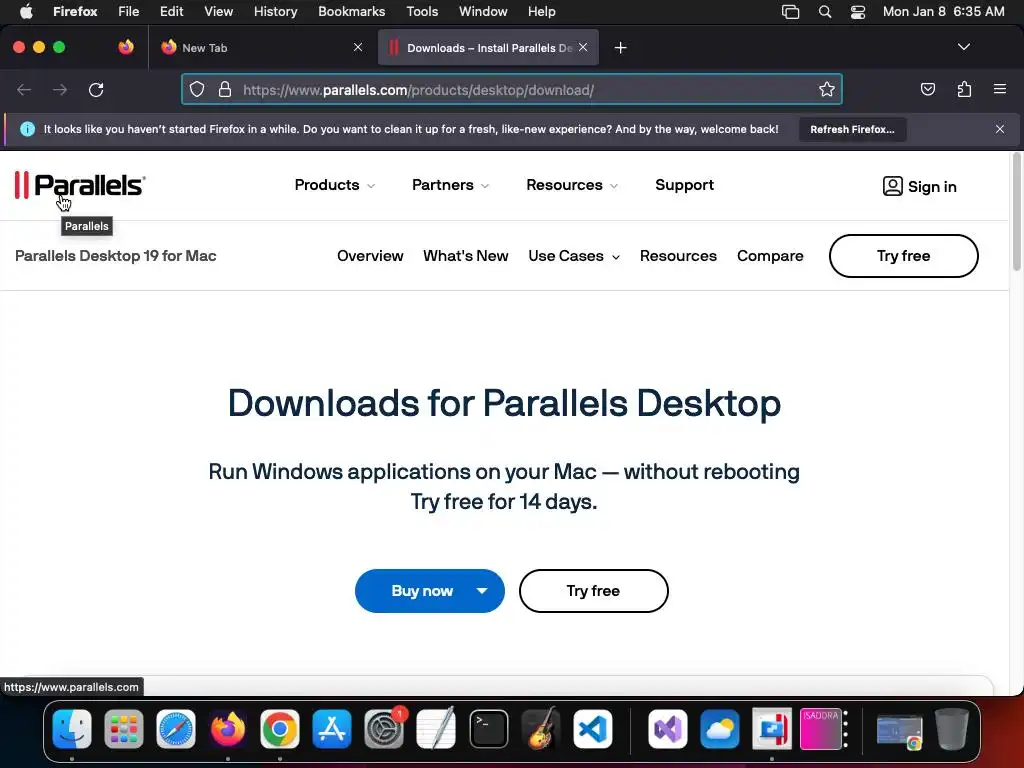Expand the Partners dropdown menu

click(450, 185)
